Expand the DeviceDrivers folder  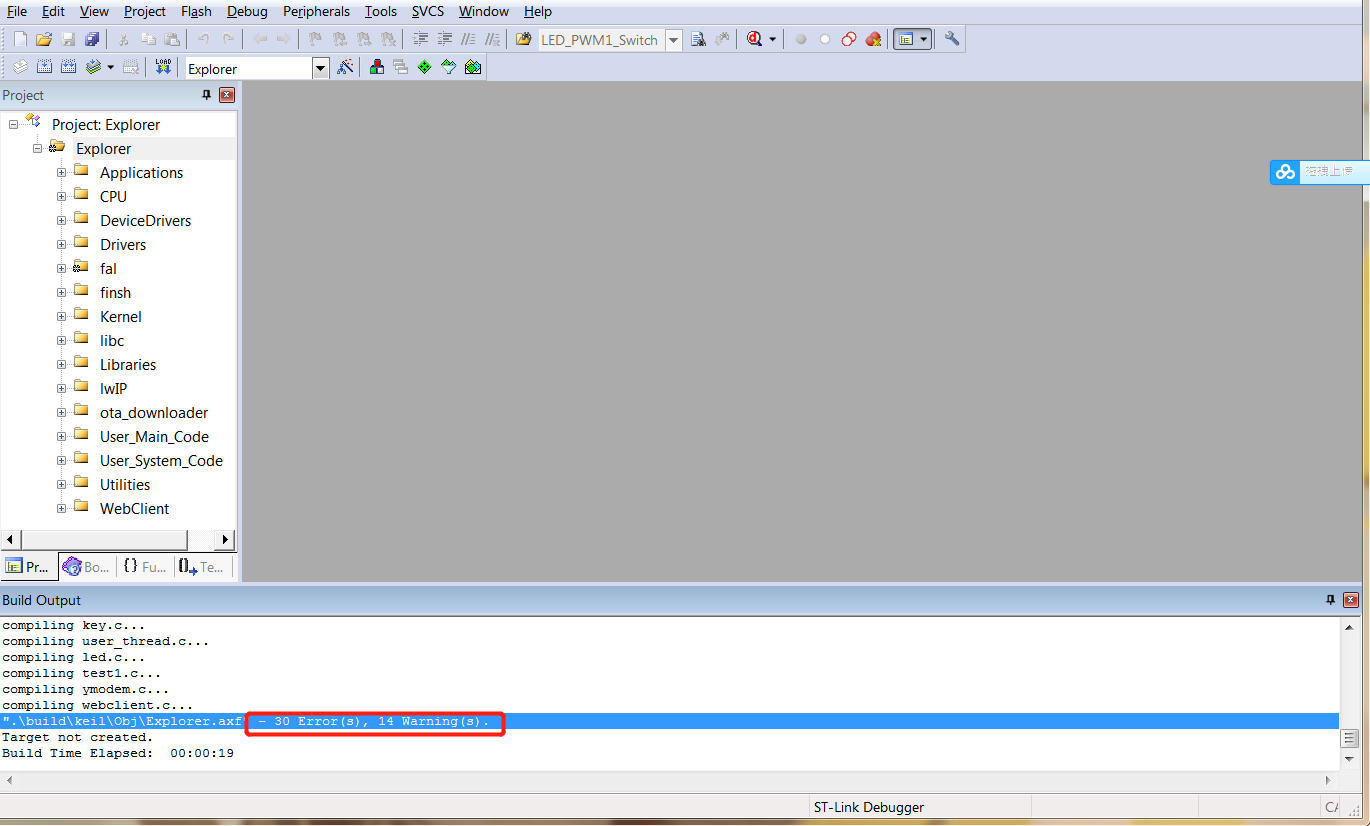pyautogui.click(x=61, y=220)
